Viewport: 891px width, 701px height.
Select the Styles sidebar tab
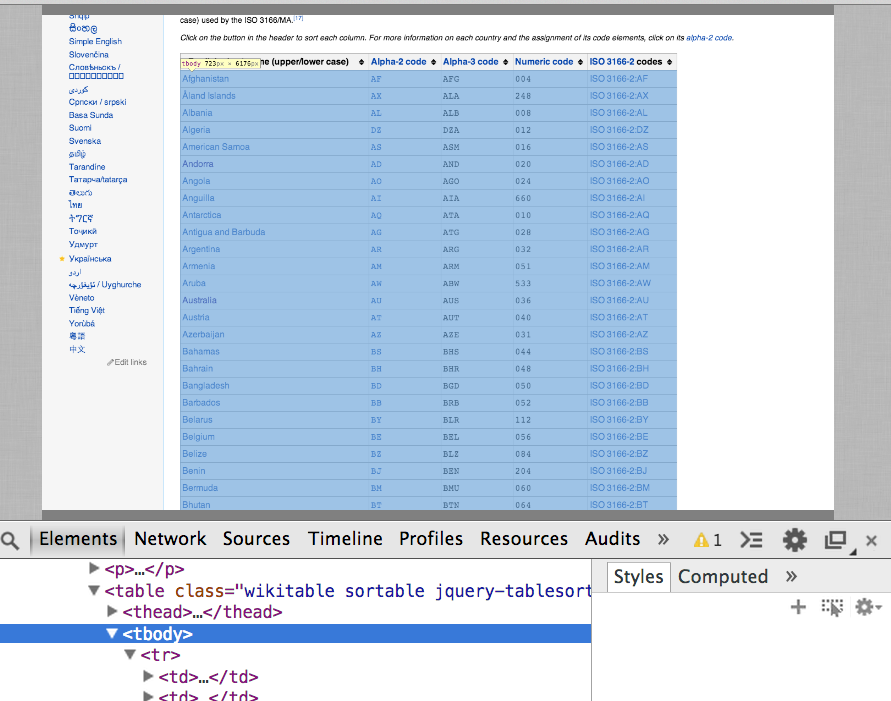pos(639,577)
